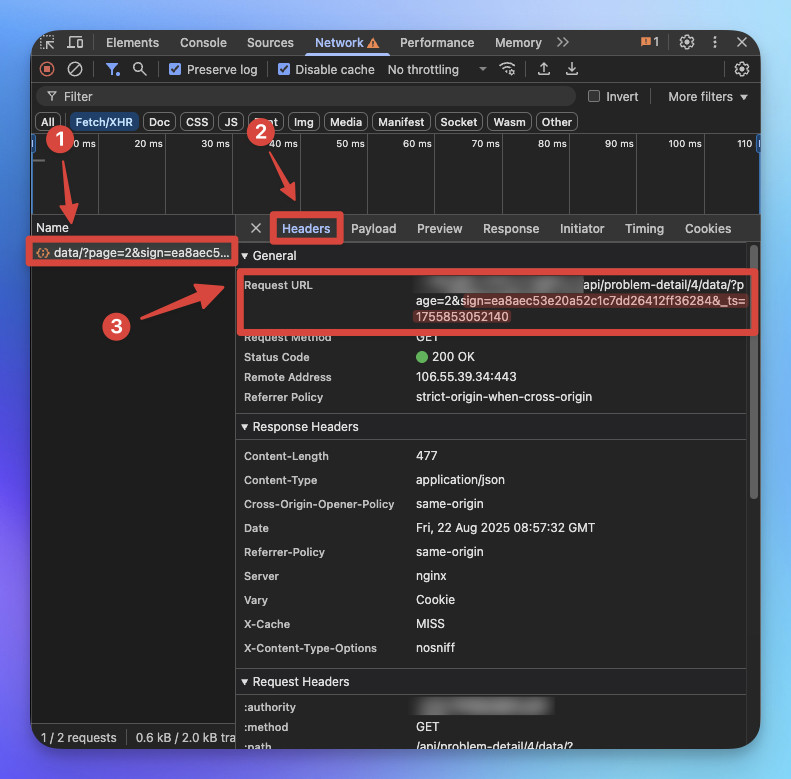Open Network panel settings gear
Viewport: 791px width, 779px height.
click(742, 69)
